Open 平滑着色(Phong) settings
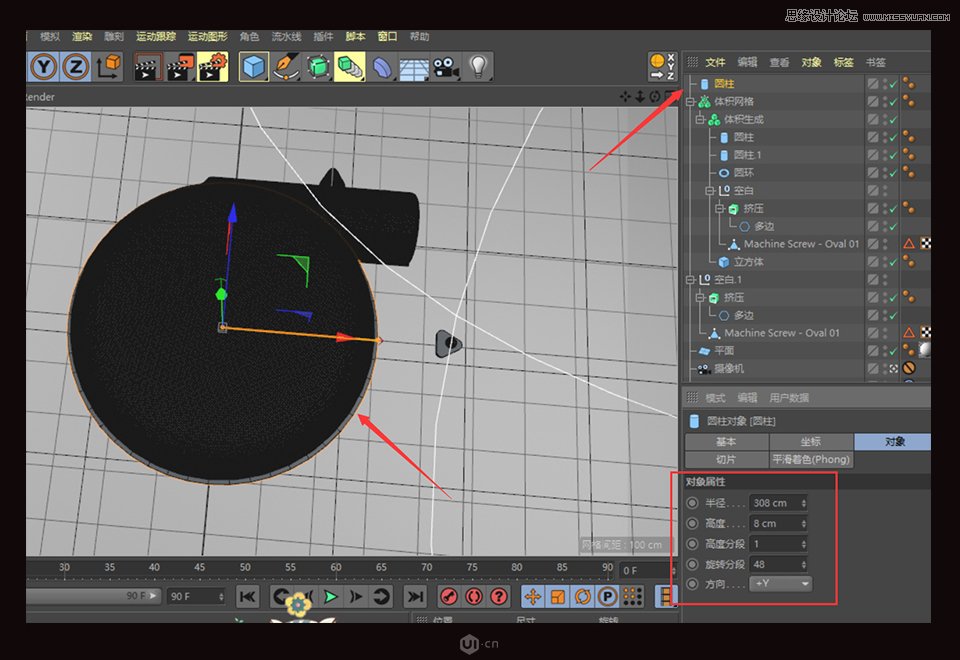This screenshot has width=960, height=660. coord(810,458)
